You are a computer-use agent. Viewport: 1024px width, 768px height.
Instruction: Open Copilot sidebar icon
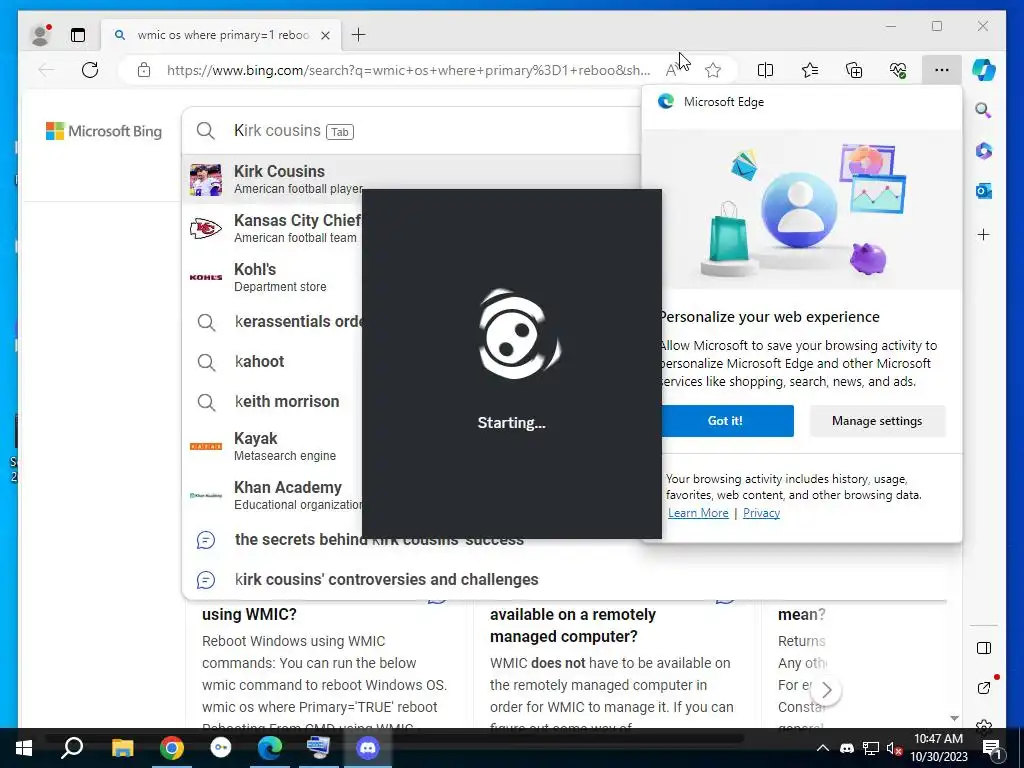tap(984, 70)
